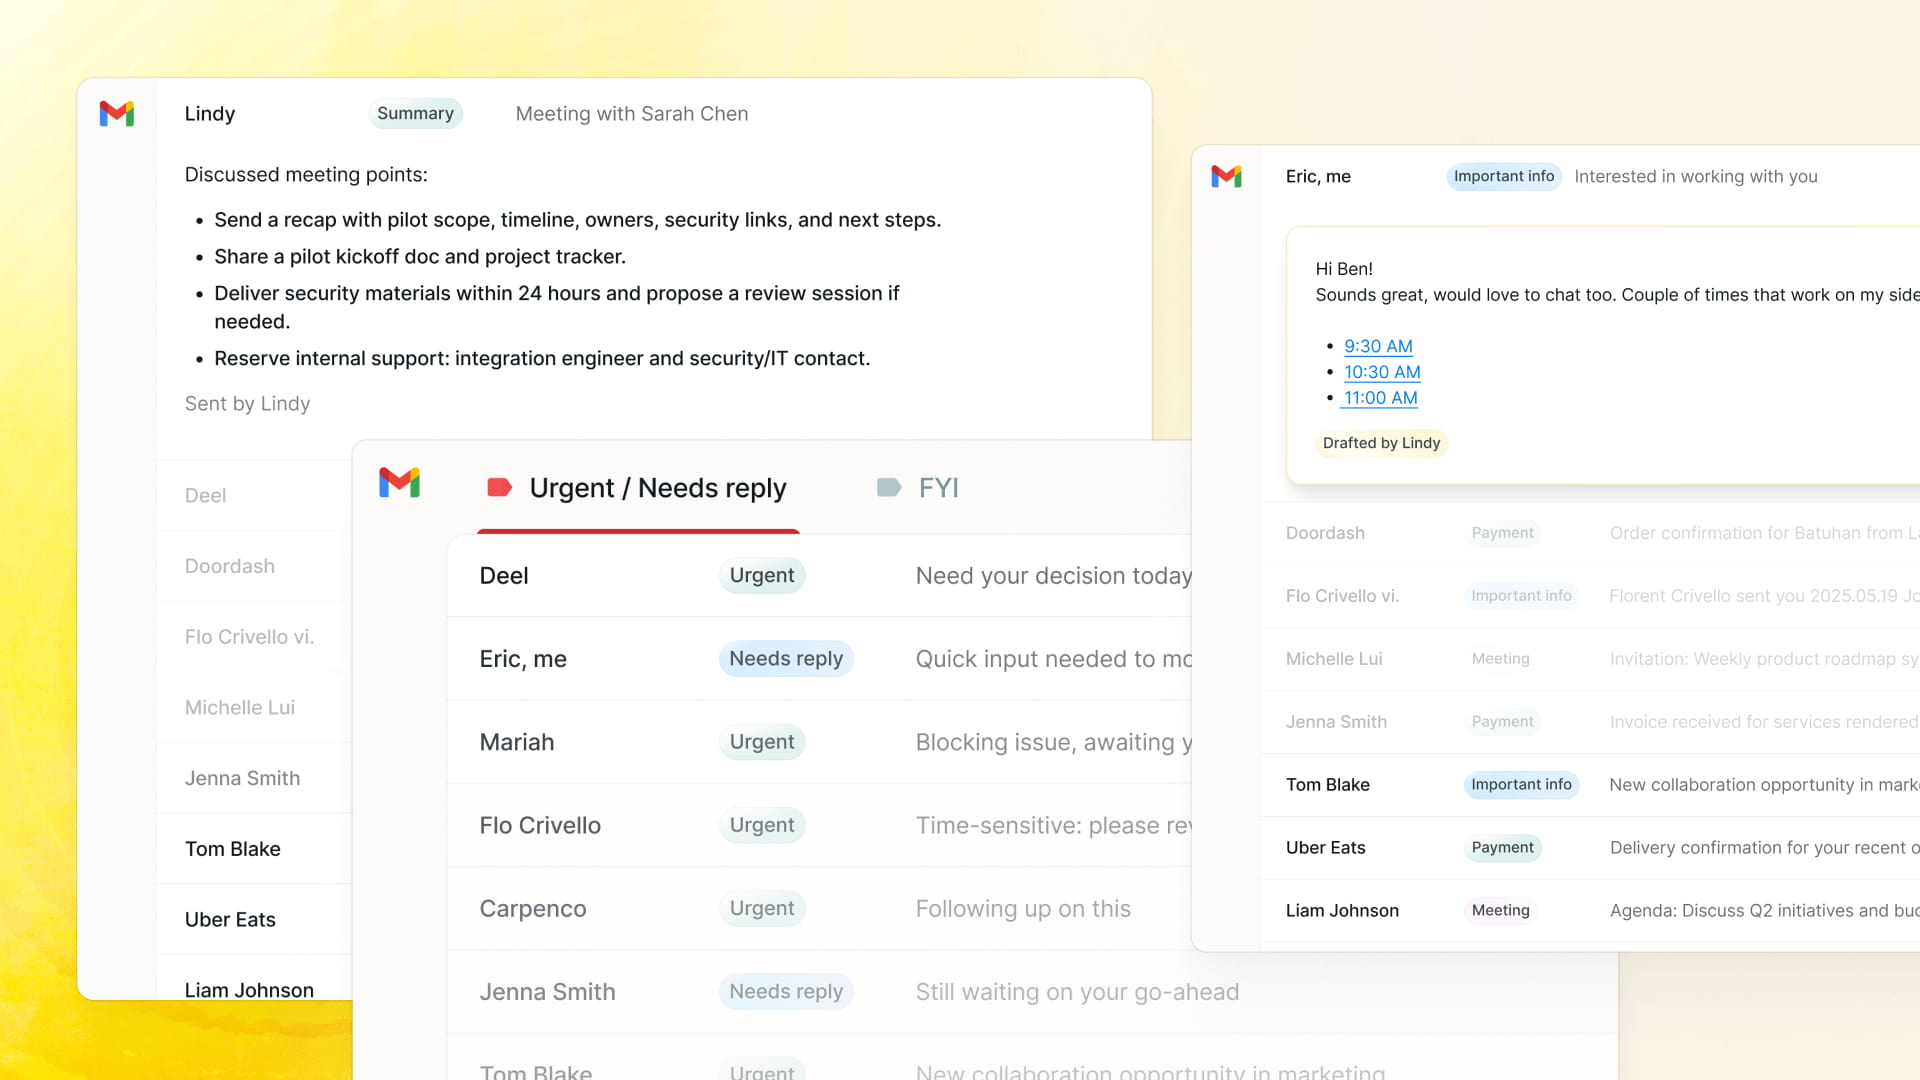Click the Drafted by Lindy badge
Screen dimensions: 1920x1080
(x=1381, y=443)
